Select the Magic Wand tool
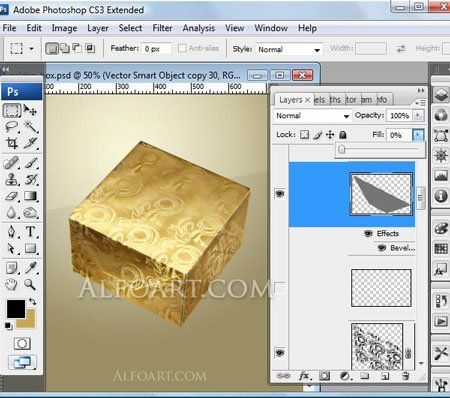This screenshot has height=398, width=450. tap(30, 127)
